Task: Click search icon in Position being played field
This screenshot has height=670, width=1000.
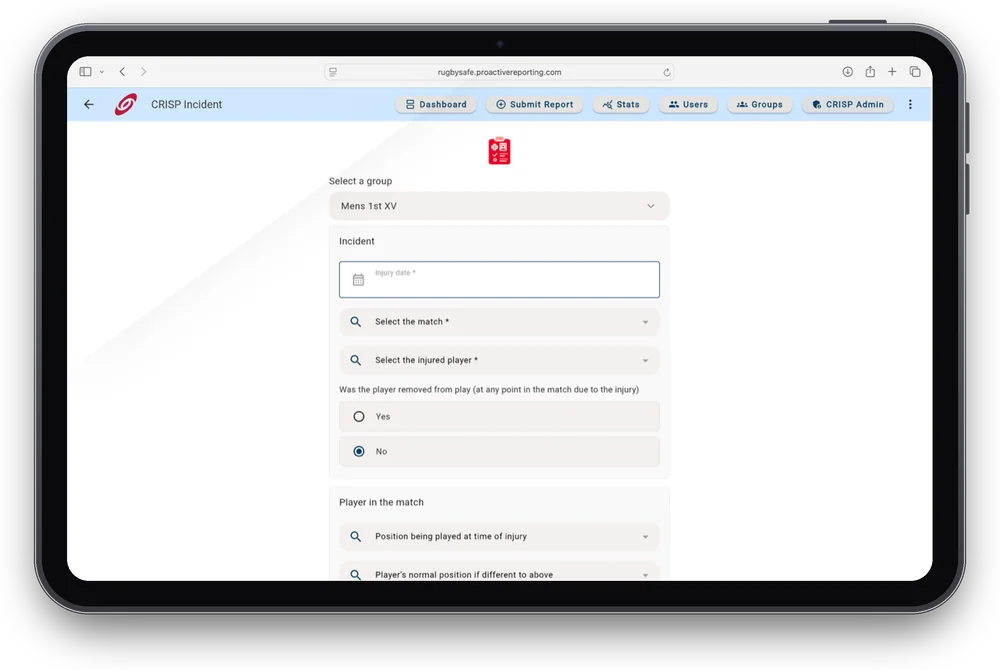Action: pyautogui.click(x=356, y=537)
